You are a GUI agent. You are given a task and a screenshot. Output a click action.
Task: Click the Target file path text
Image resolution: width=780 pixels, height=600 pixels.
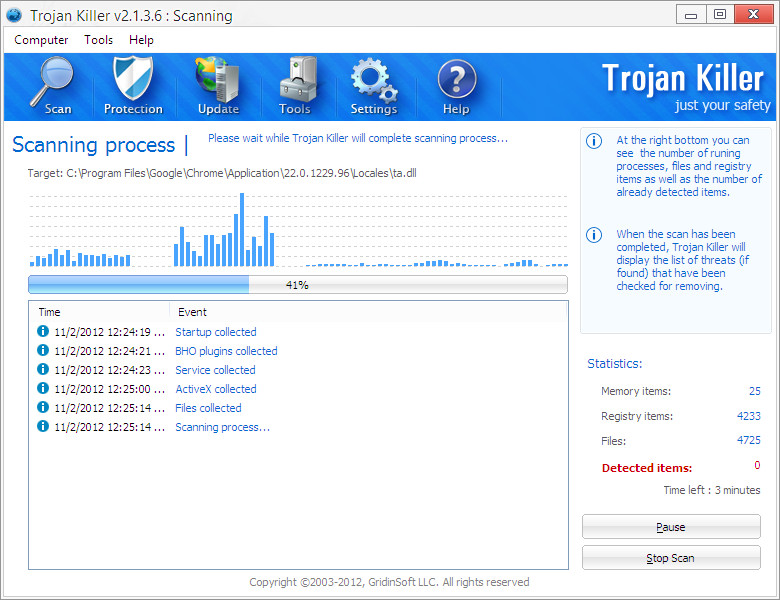tap(222, 173)
